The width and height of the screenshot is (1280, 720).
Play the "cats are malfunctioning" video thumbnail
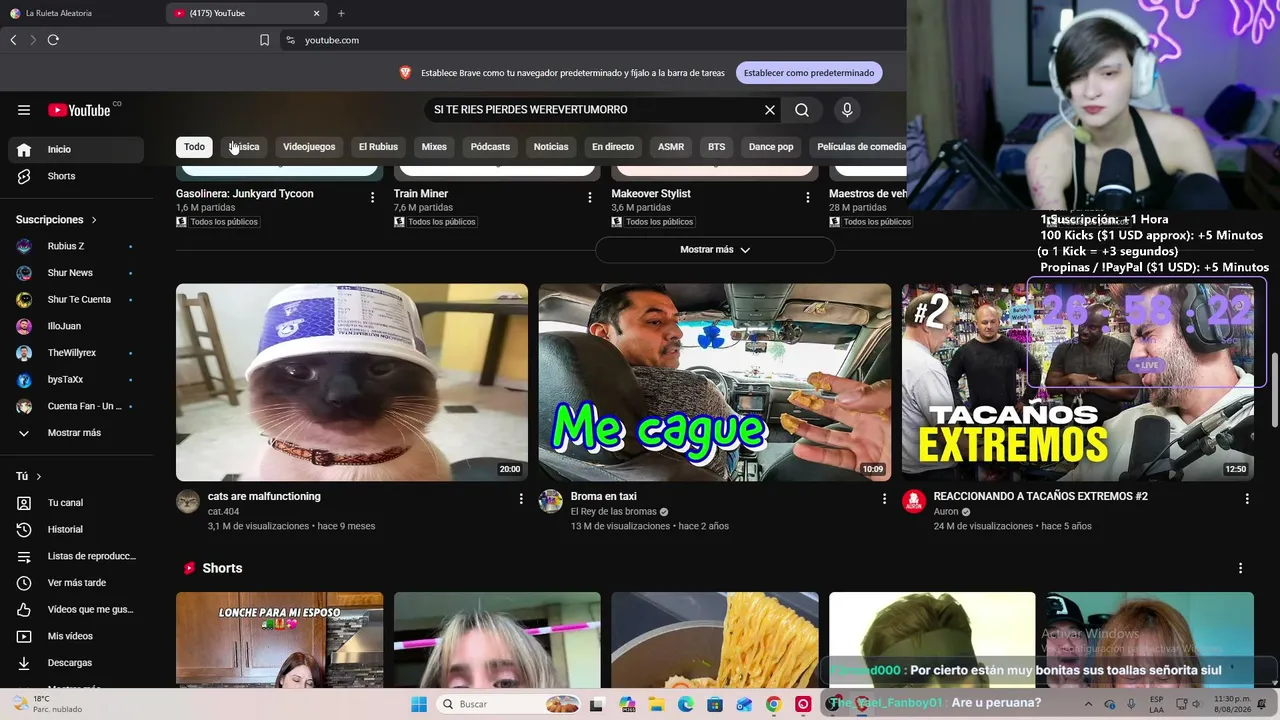point(352,382)
